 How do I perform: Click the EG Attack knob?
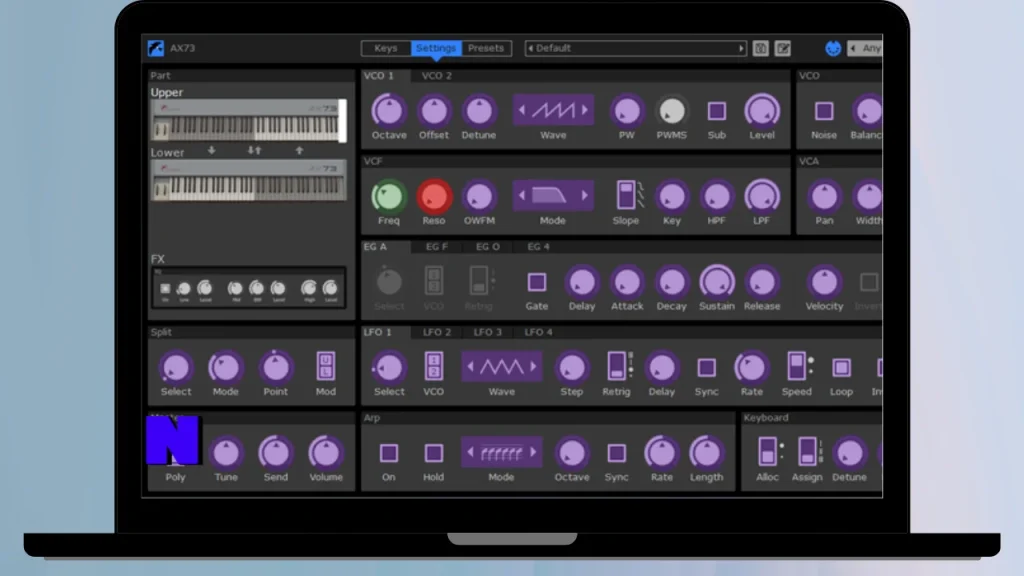click(x=627, y=281)
